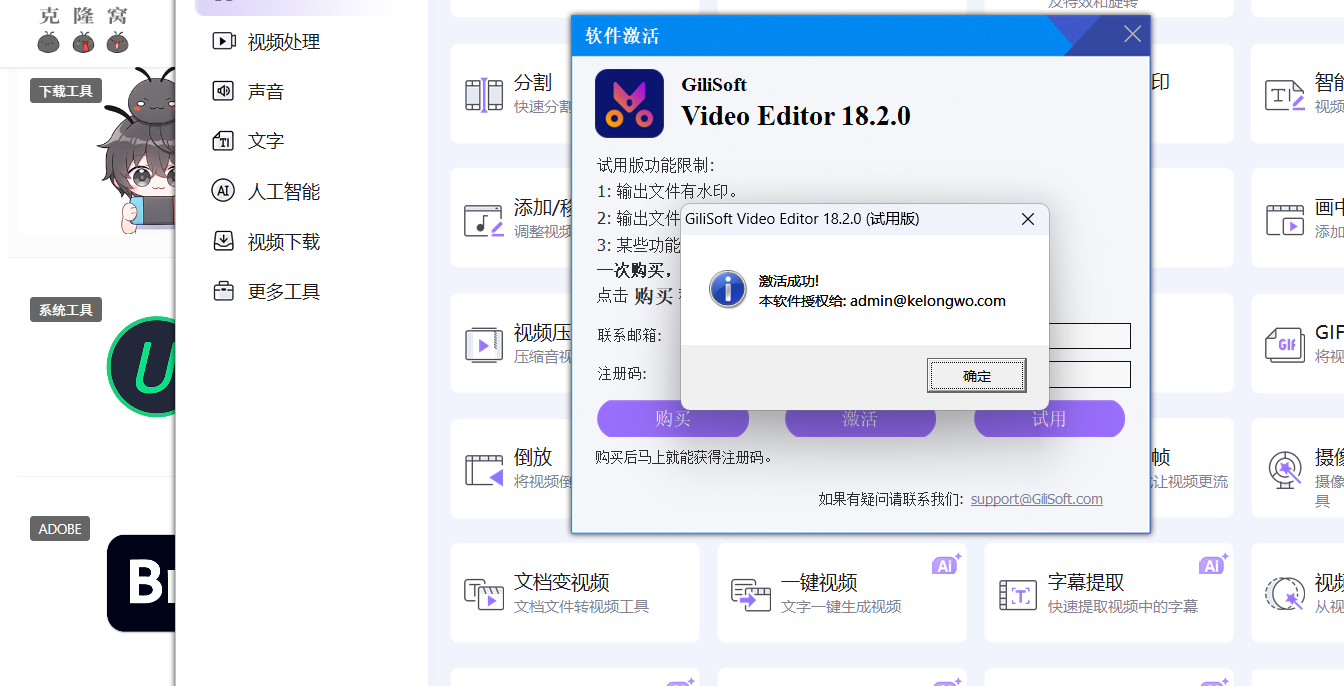Screen dimensions: 1344x686
Task: Click the 文字 text icon
Action: (223, 141)
